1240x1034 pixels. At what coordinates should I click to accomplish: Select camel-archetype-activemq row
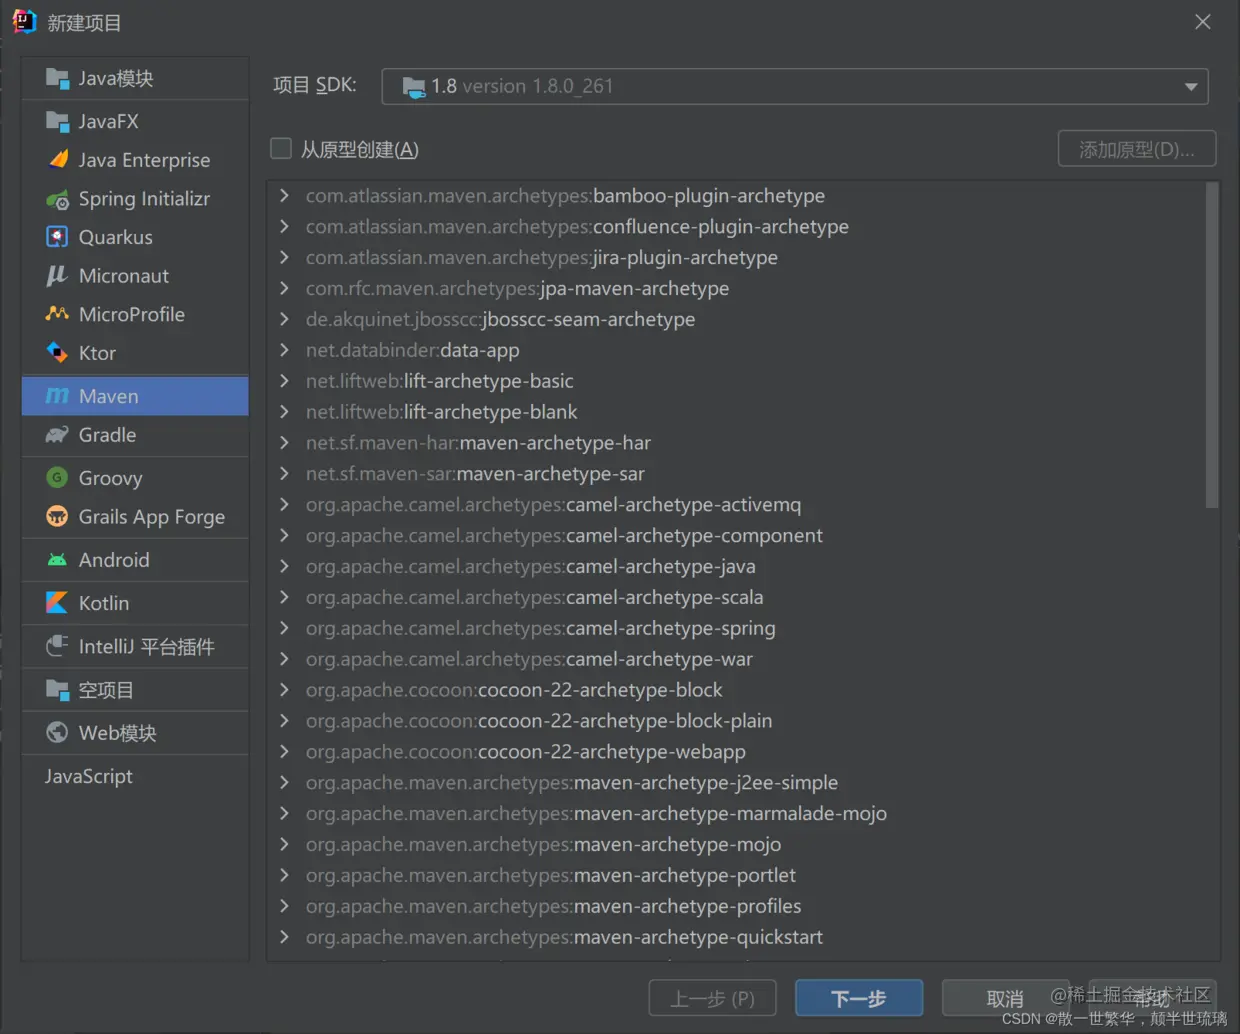pyautogui.click(x=736, y=505)
